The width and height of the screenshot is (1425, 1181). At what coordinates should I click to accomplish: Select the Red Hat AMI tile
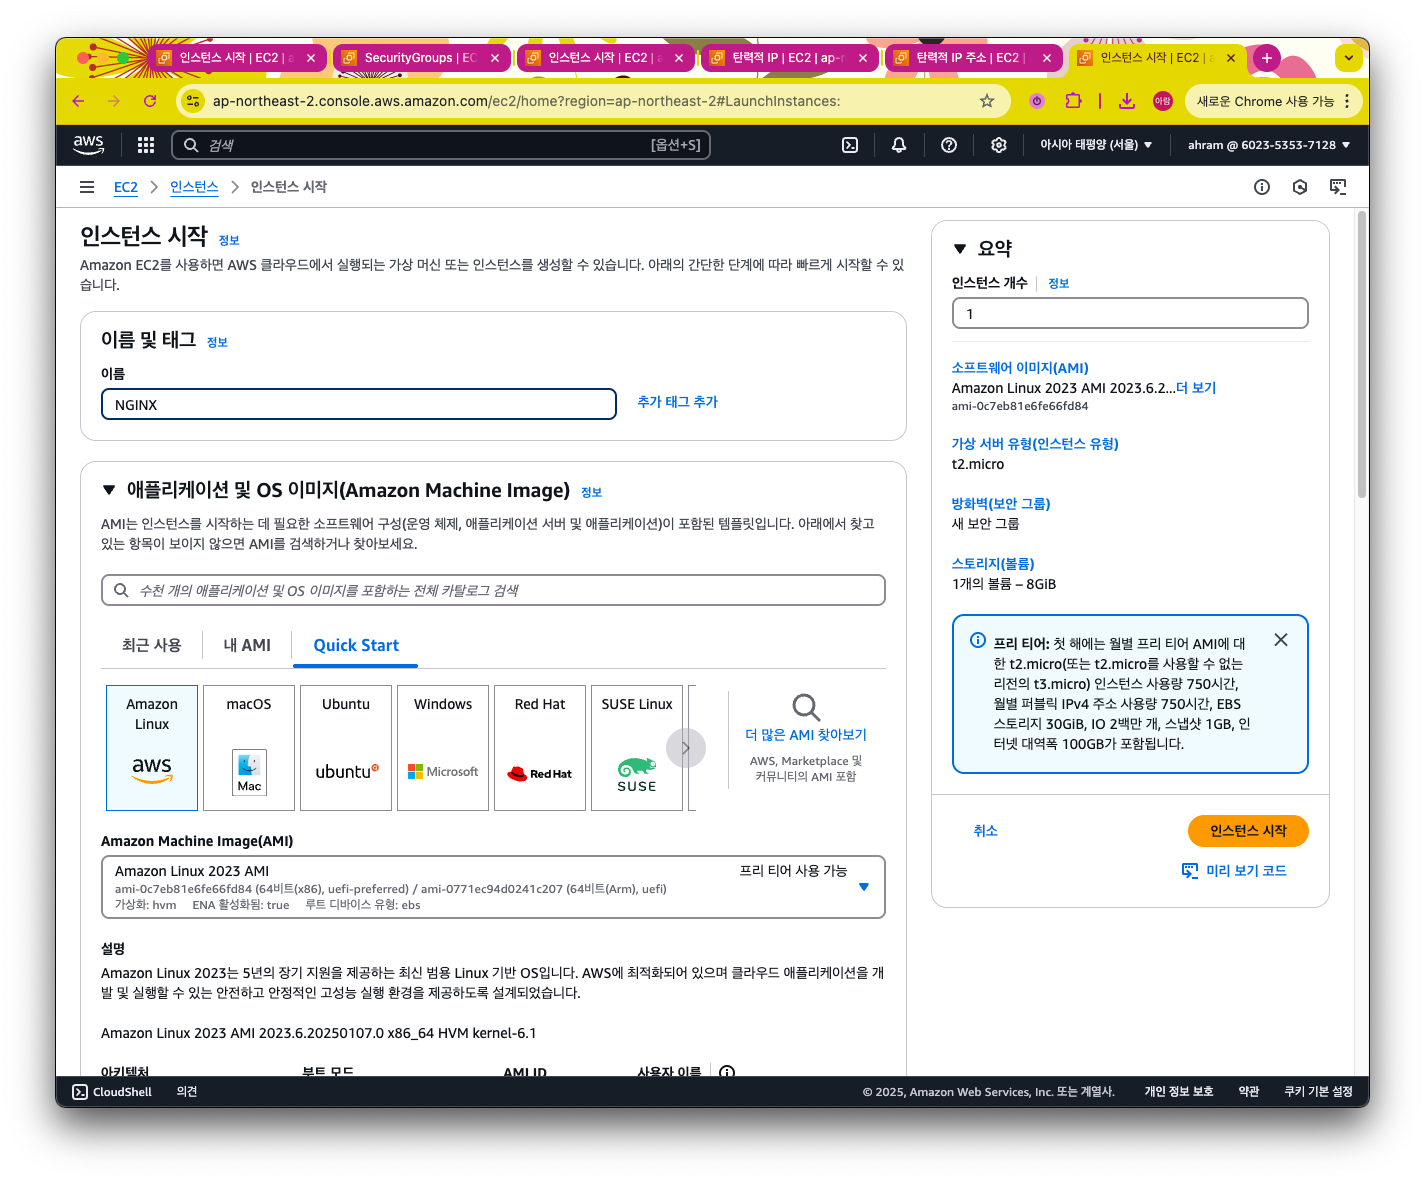coord(540,748)
